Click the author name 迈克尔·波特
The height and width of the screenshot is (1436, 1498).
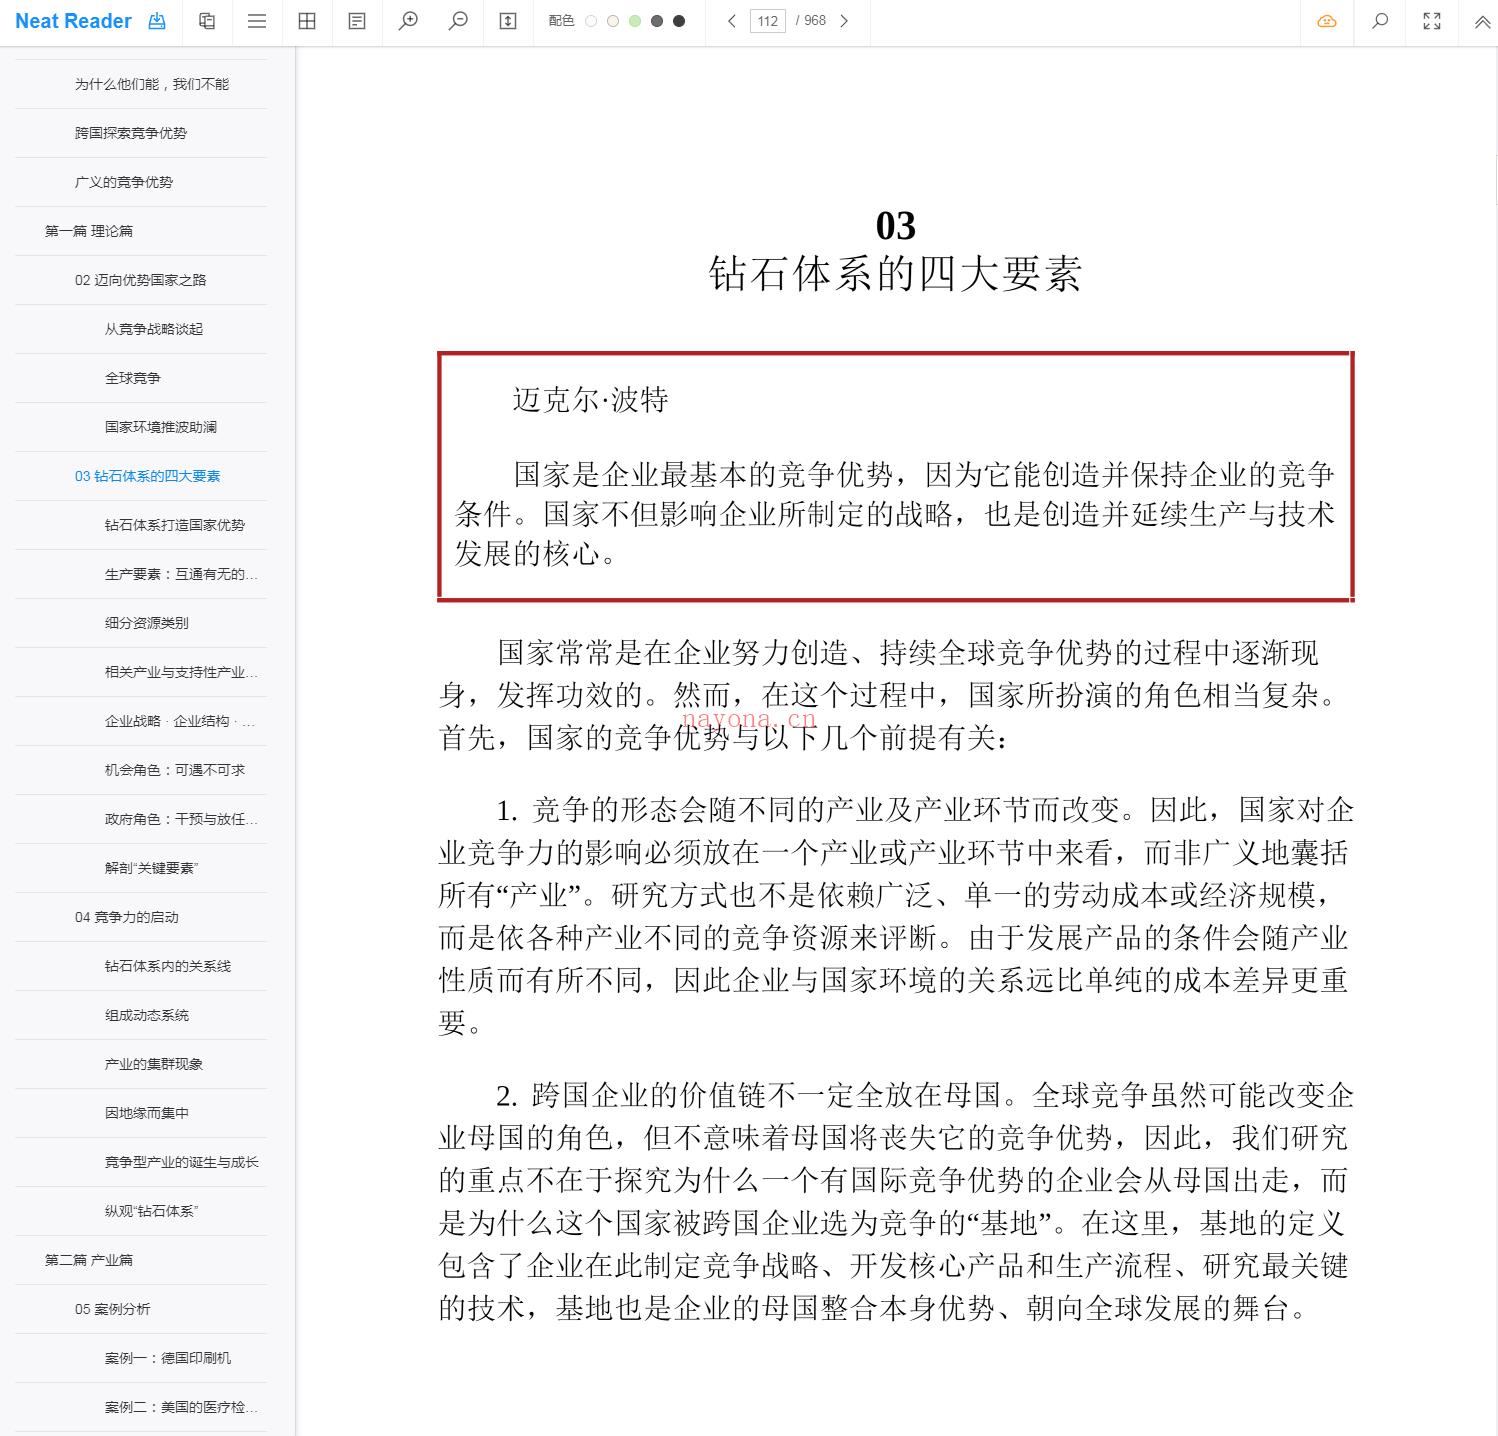click(x=590, y=400)
